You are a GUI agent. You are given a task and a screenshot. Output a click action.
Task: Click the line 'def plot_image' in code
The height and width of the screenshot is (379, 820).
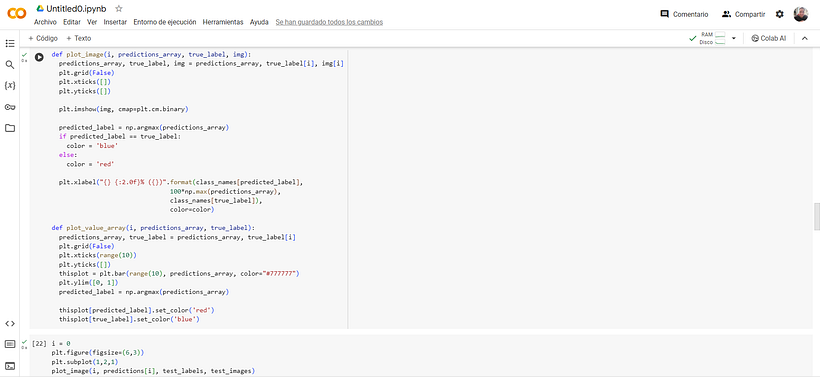(x=151, y=54)
